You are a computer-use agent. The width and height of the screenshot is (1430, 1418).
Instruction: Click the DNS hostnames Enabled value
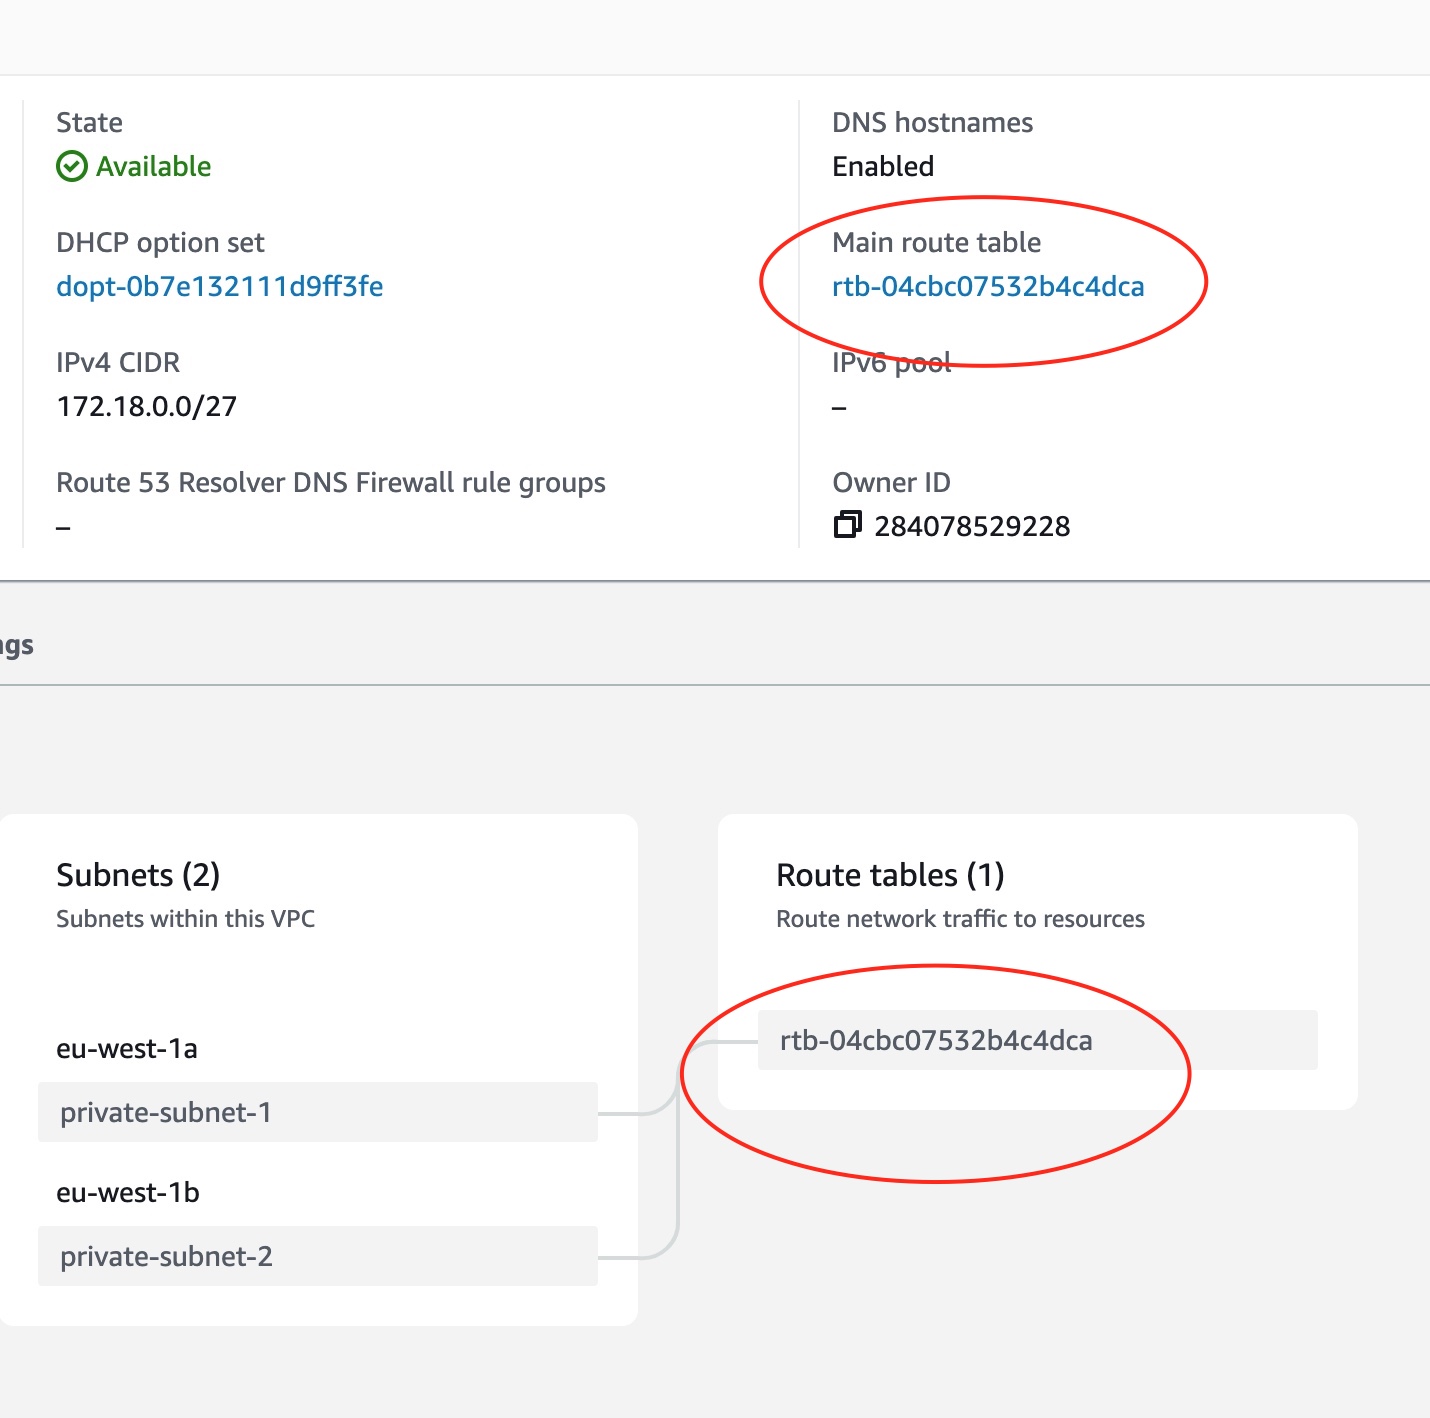point(883,166)
